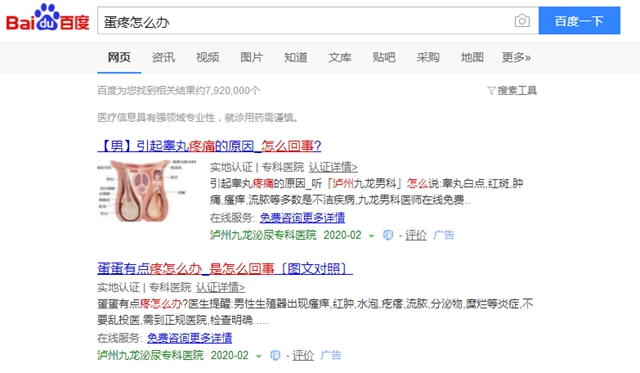This screenshot has width=640, height=373.
Task: Click 评价 link in first result
Action: click(x=416, y=235)
